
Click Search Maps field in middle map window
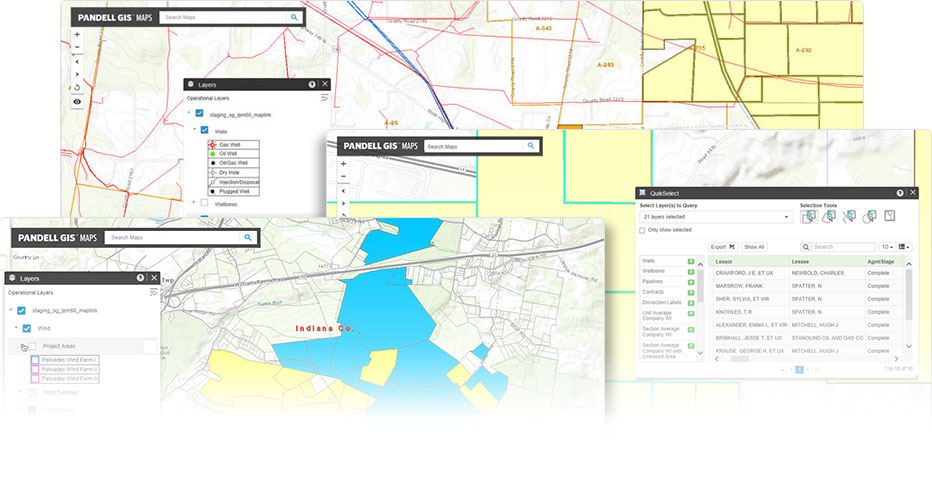pyautogui.click(x=474, y=146)
